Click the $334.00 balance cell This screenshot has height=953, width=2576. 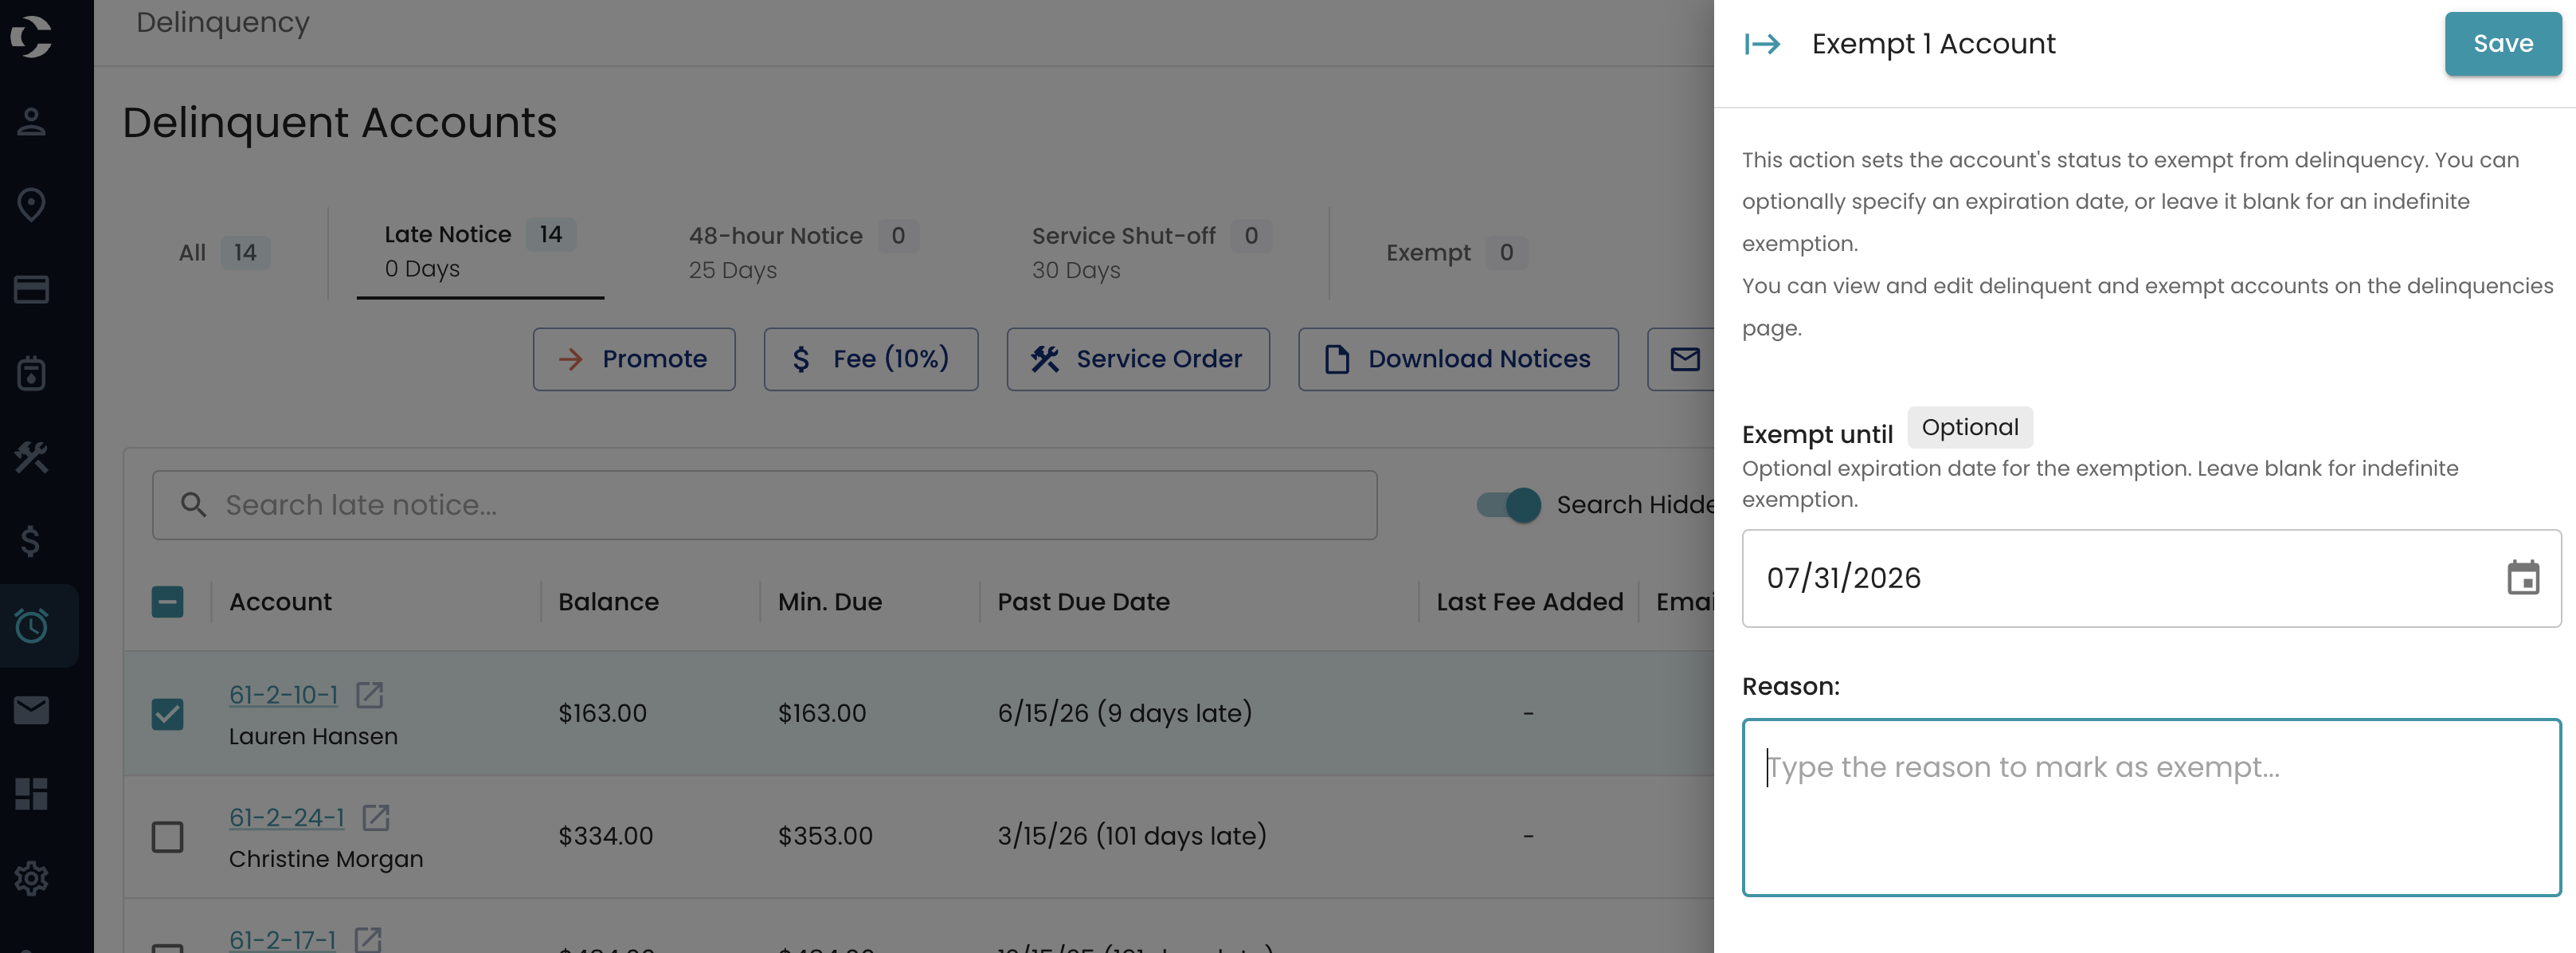(x=605, y=836)
